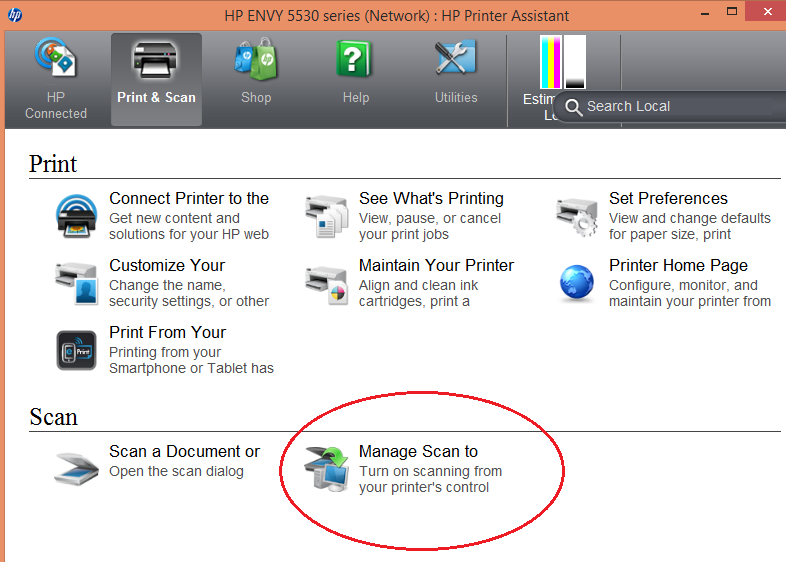Switch to the Help tab label
The width and height of the screenshot is (786, 562).
point(356,97)
